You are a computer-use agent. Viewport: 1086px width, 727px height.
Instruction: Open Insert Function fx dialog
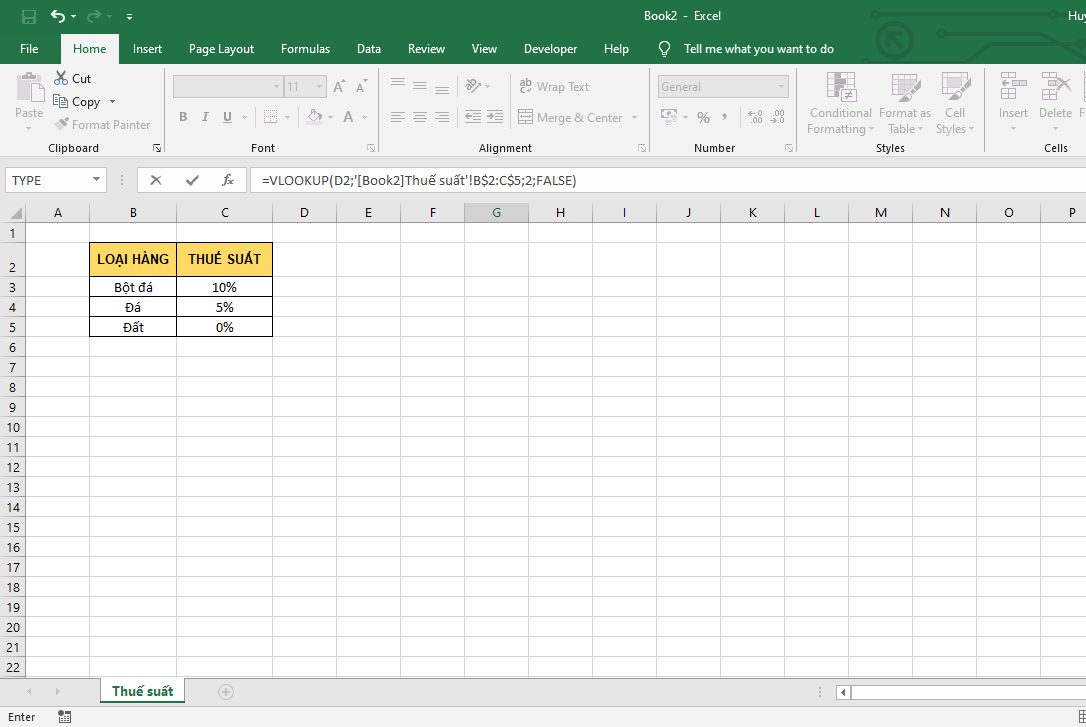(228, 180)
